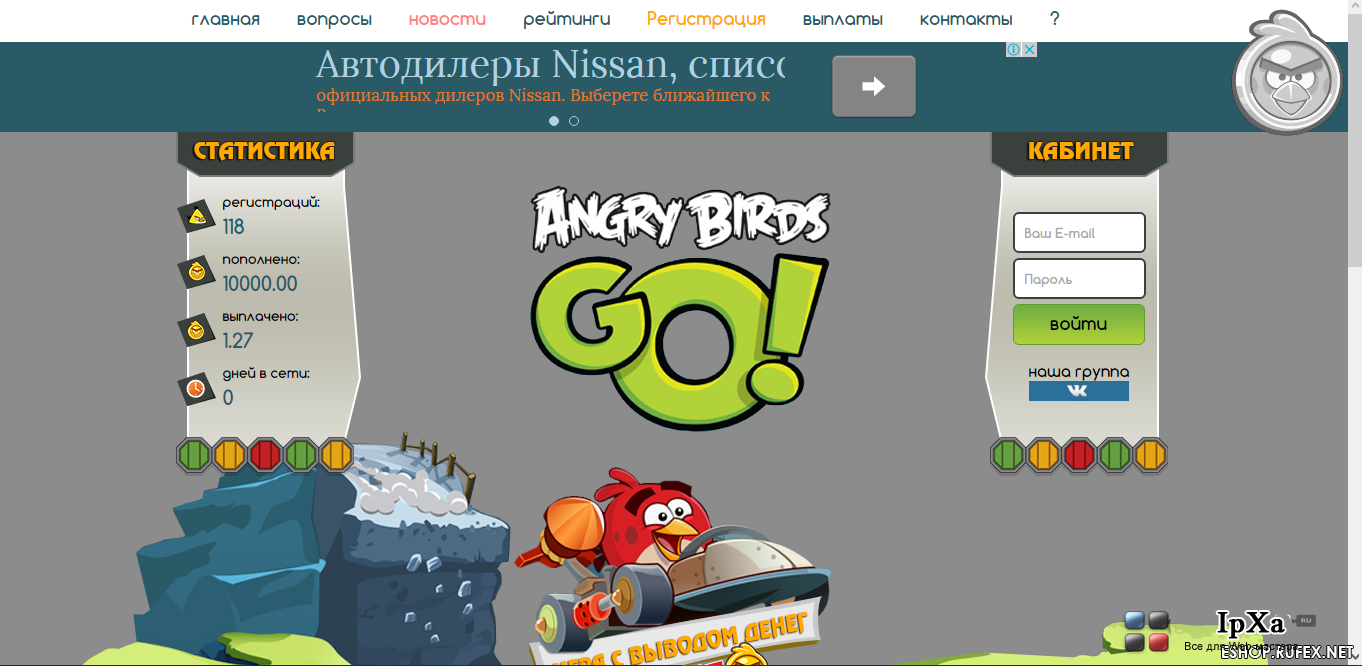Click the coin icon beside пополнено
The image size is (1362, 666).
click(x=197, y=272)
